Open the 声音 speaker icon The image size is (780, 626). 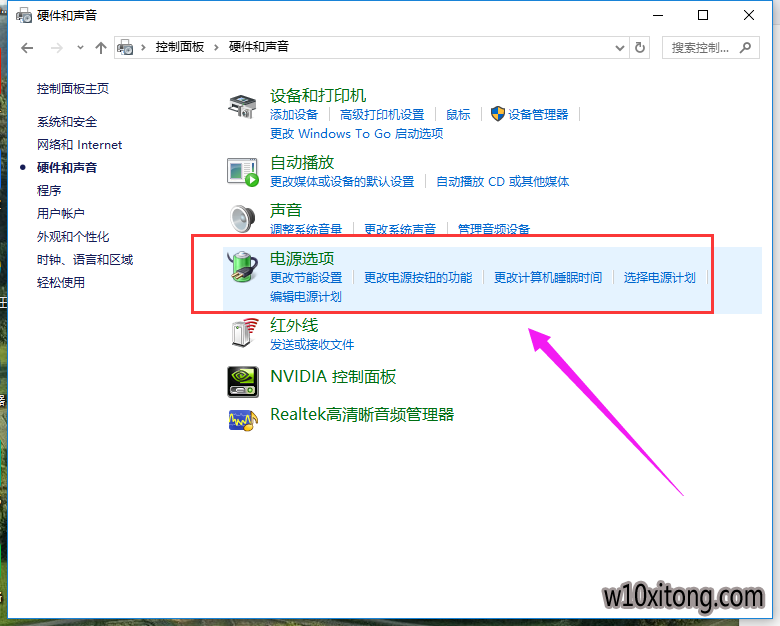243,218
